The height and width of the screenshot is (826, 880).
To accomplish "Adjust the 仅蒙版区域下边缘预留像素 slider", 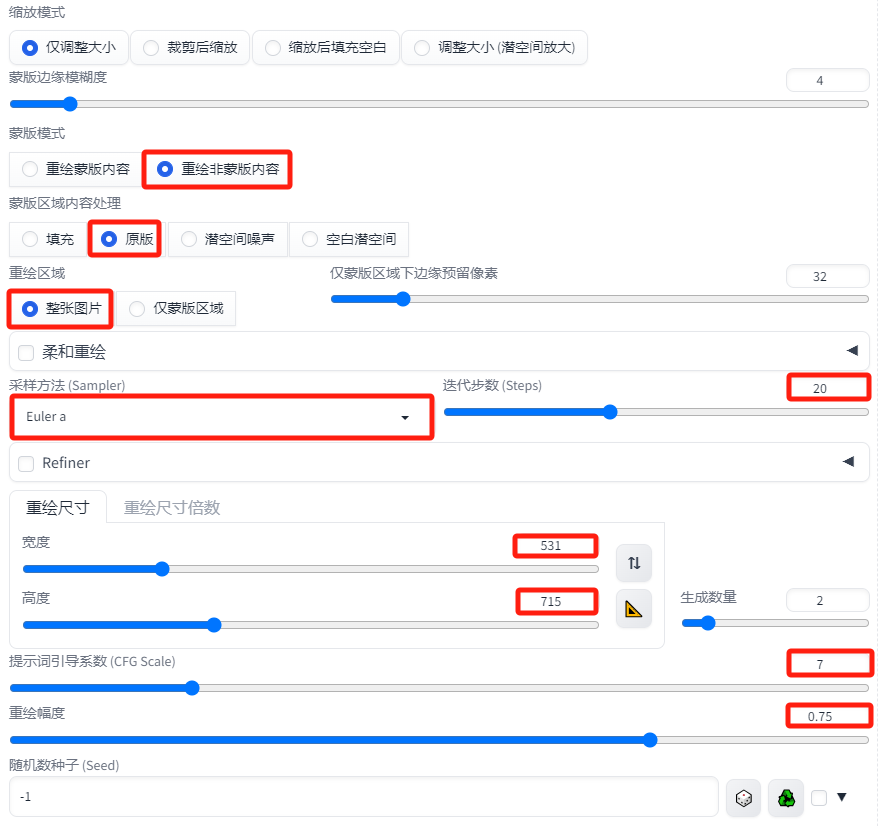I will 599,299.
